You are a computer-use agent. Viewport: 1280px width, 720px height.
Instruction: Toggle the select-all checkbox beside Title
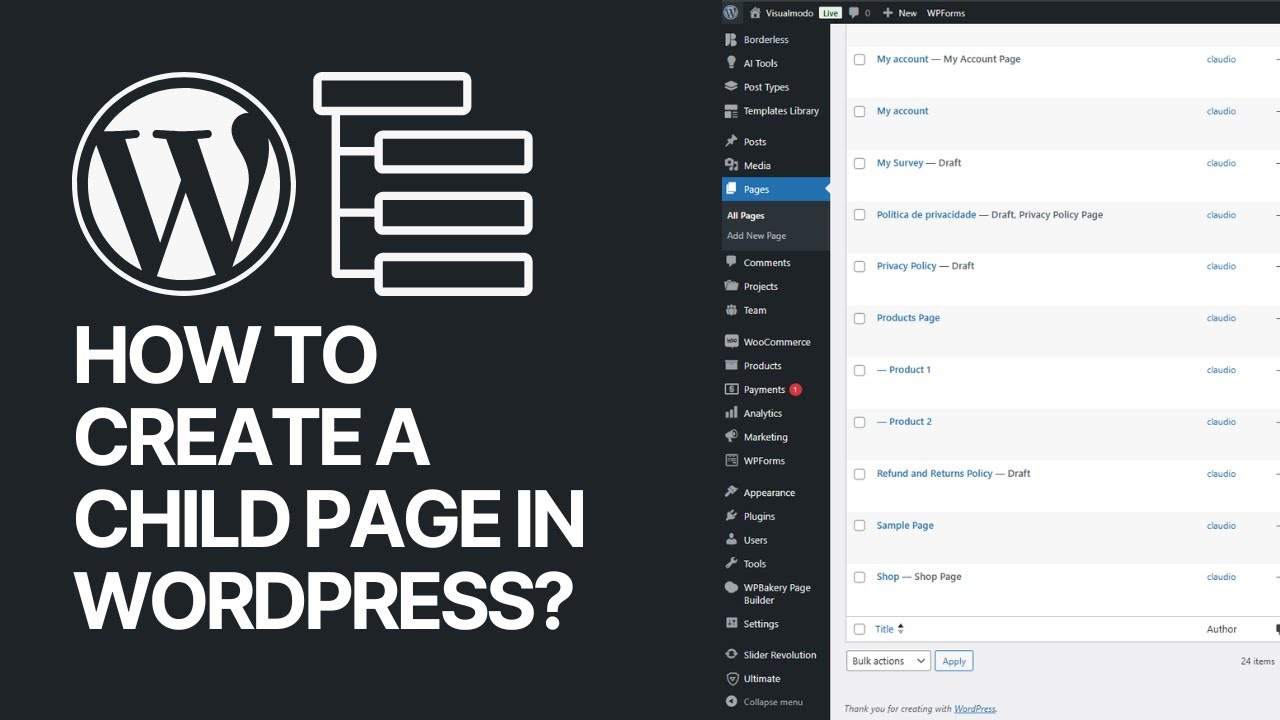[x=859, y=629]
